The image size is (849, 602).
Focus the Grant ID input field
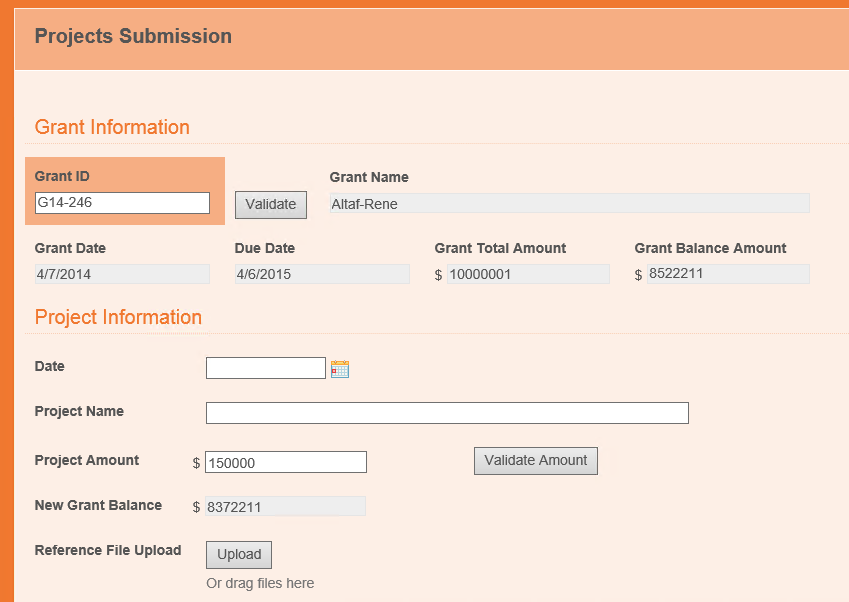122,203
